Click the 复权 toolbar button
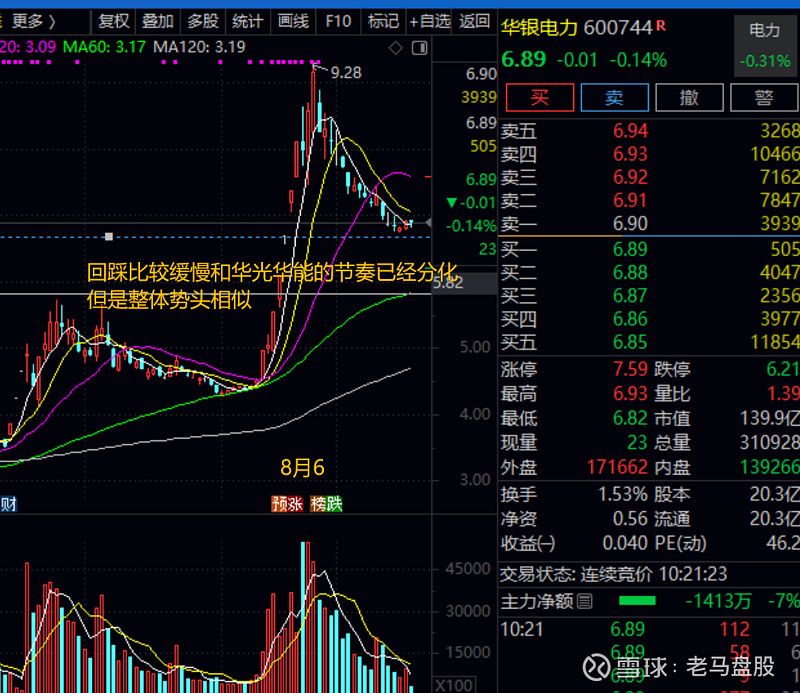This screenshot has height=693, width=800. pos(113,21)
